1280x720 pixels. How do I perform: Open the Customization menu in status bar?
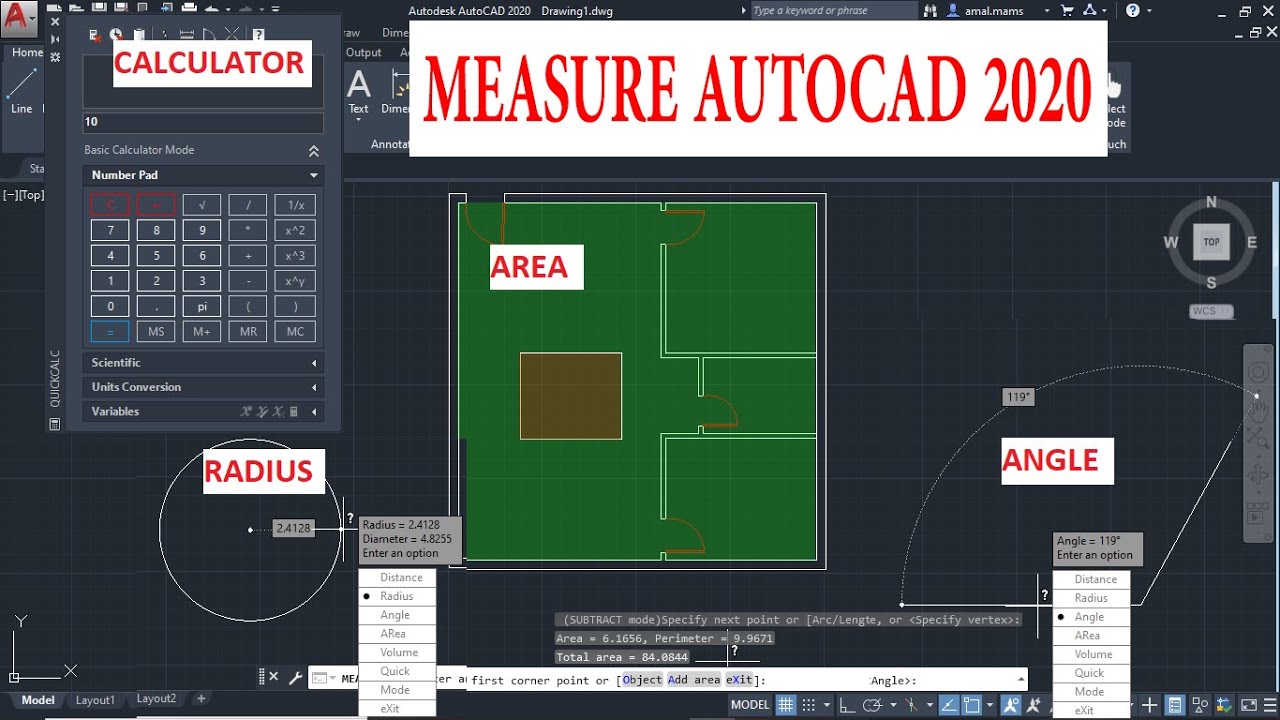click(x=1268, y=705)
